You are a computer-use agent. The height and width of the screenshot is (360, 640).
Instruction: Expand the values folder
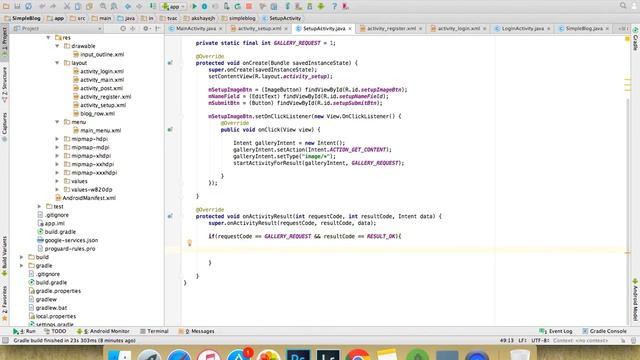[x=57, y=181]
